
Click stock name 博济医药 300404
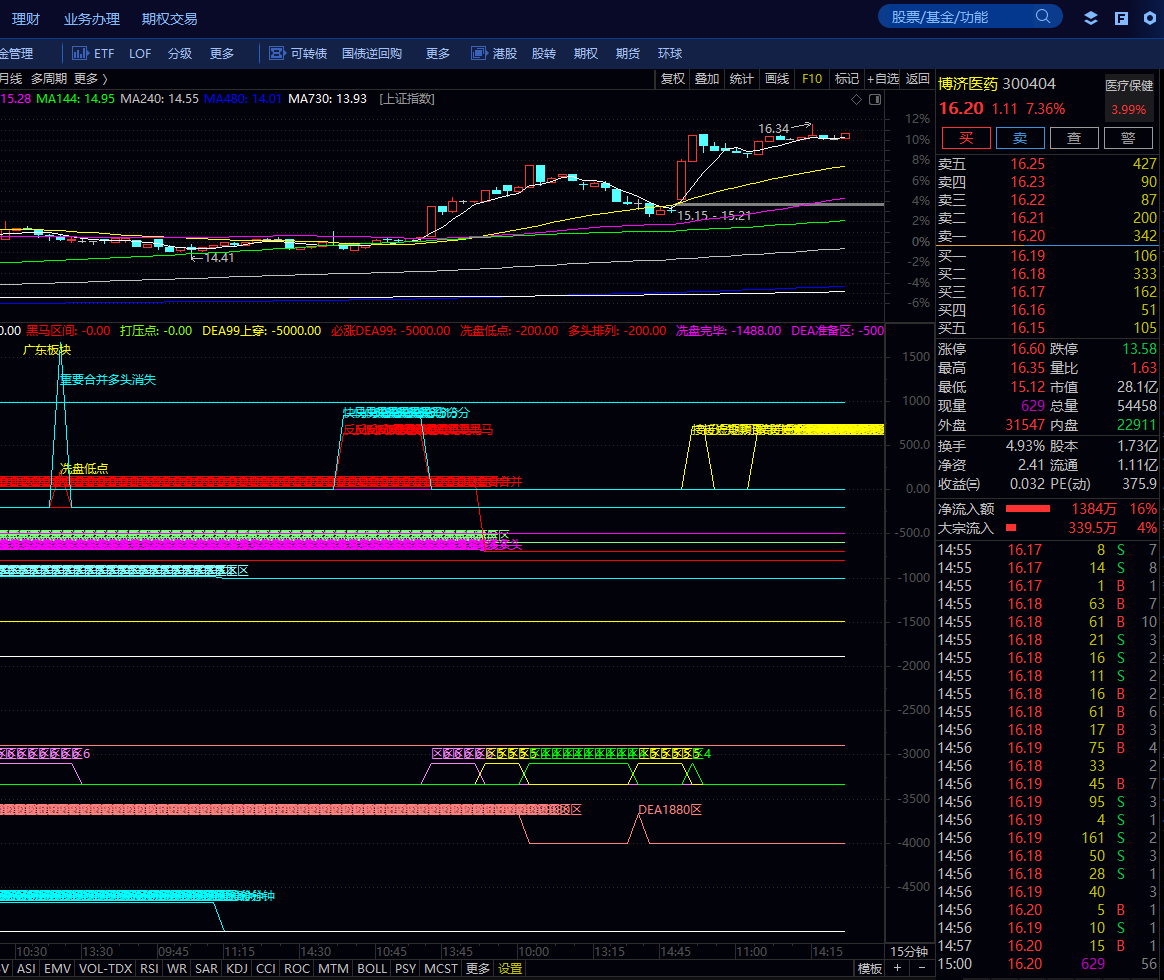coord(997,84)
